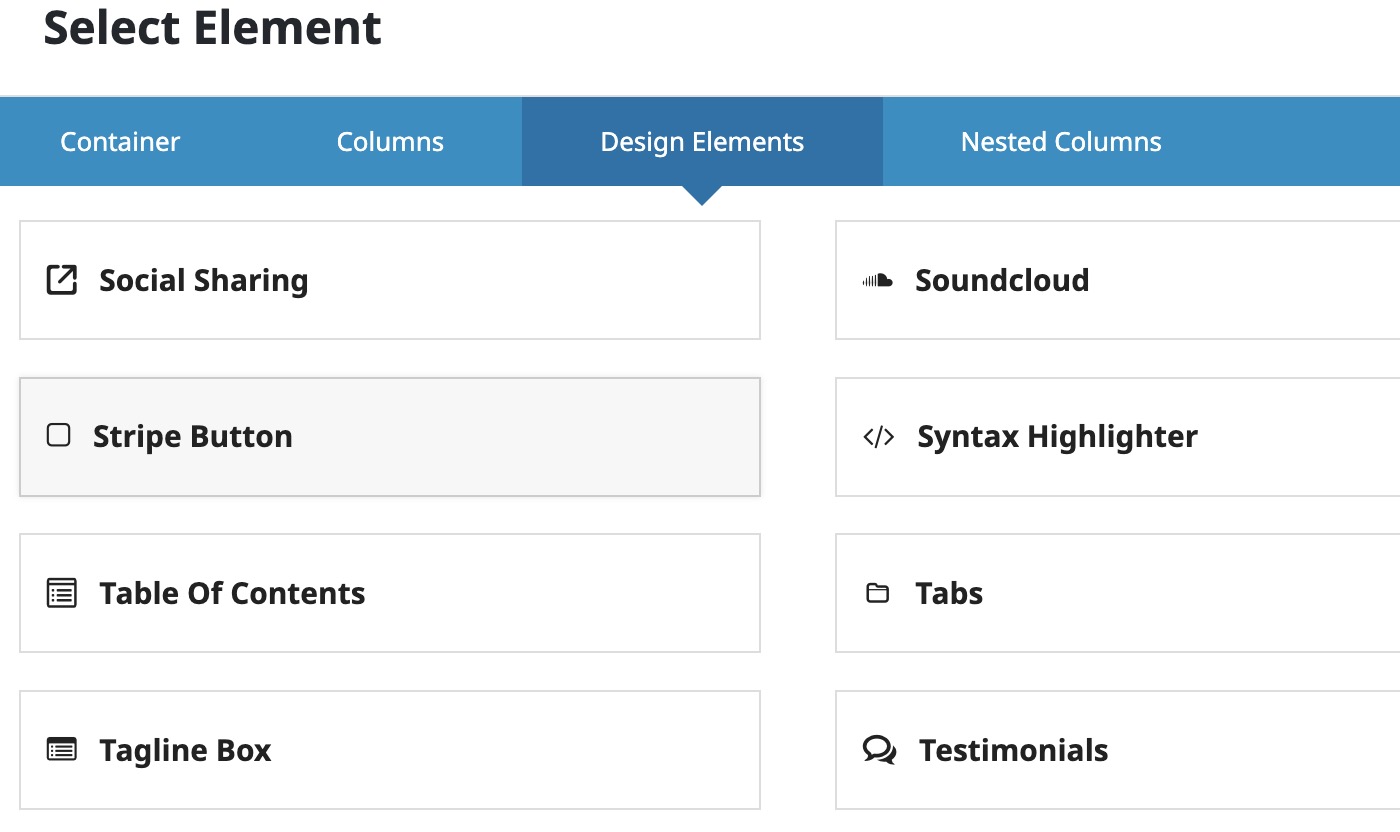Viewport: 1400px width, 832px height.
Task: Insert the Table Of Contents element
Action: point(390,593)
